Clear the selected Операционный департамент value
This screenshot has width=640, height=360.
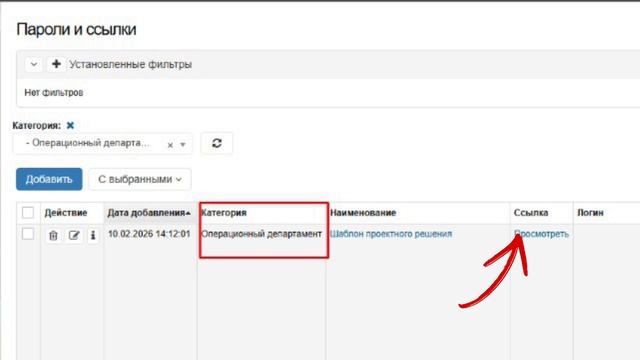tap(170, 145)
